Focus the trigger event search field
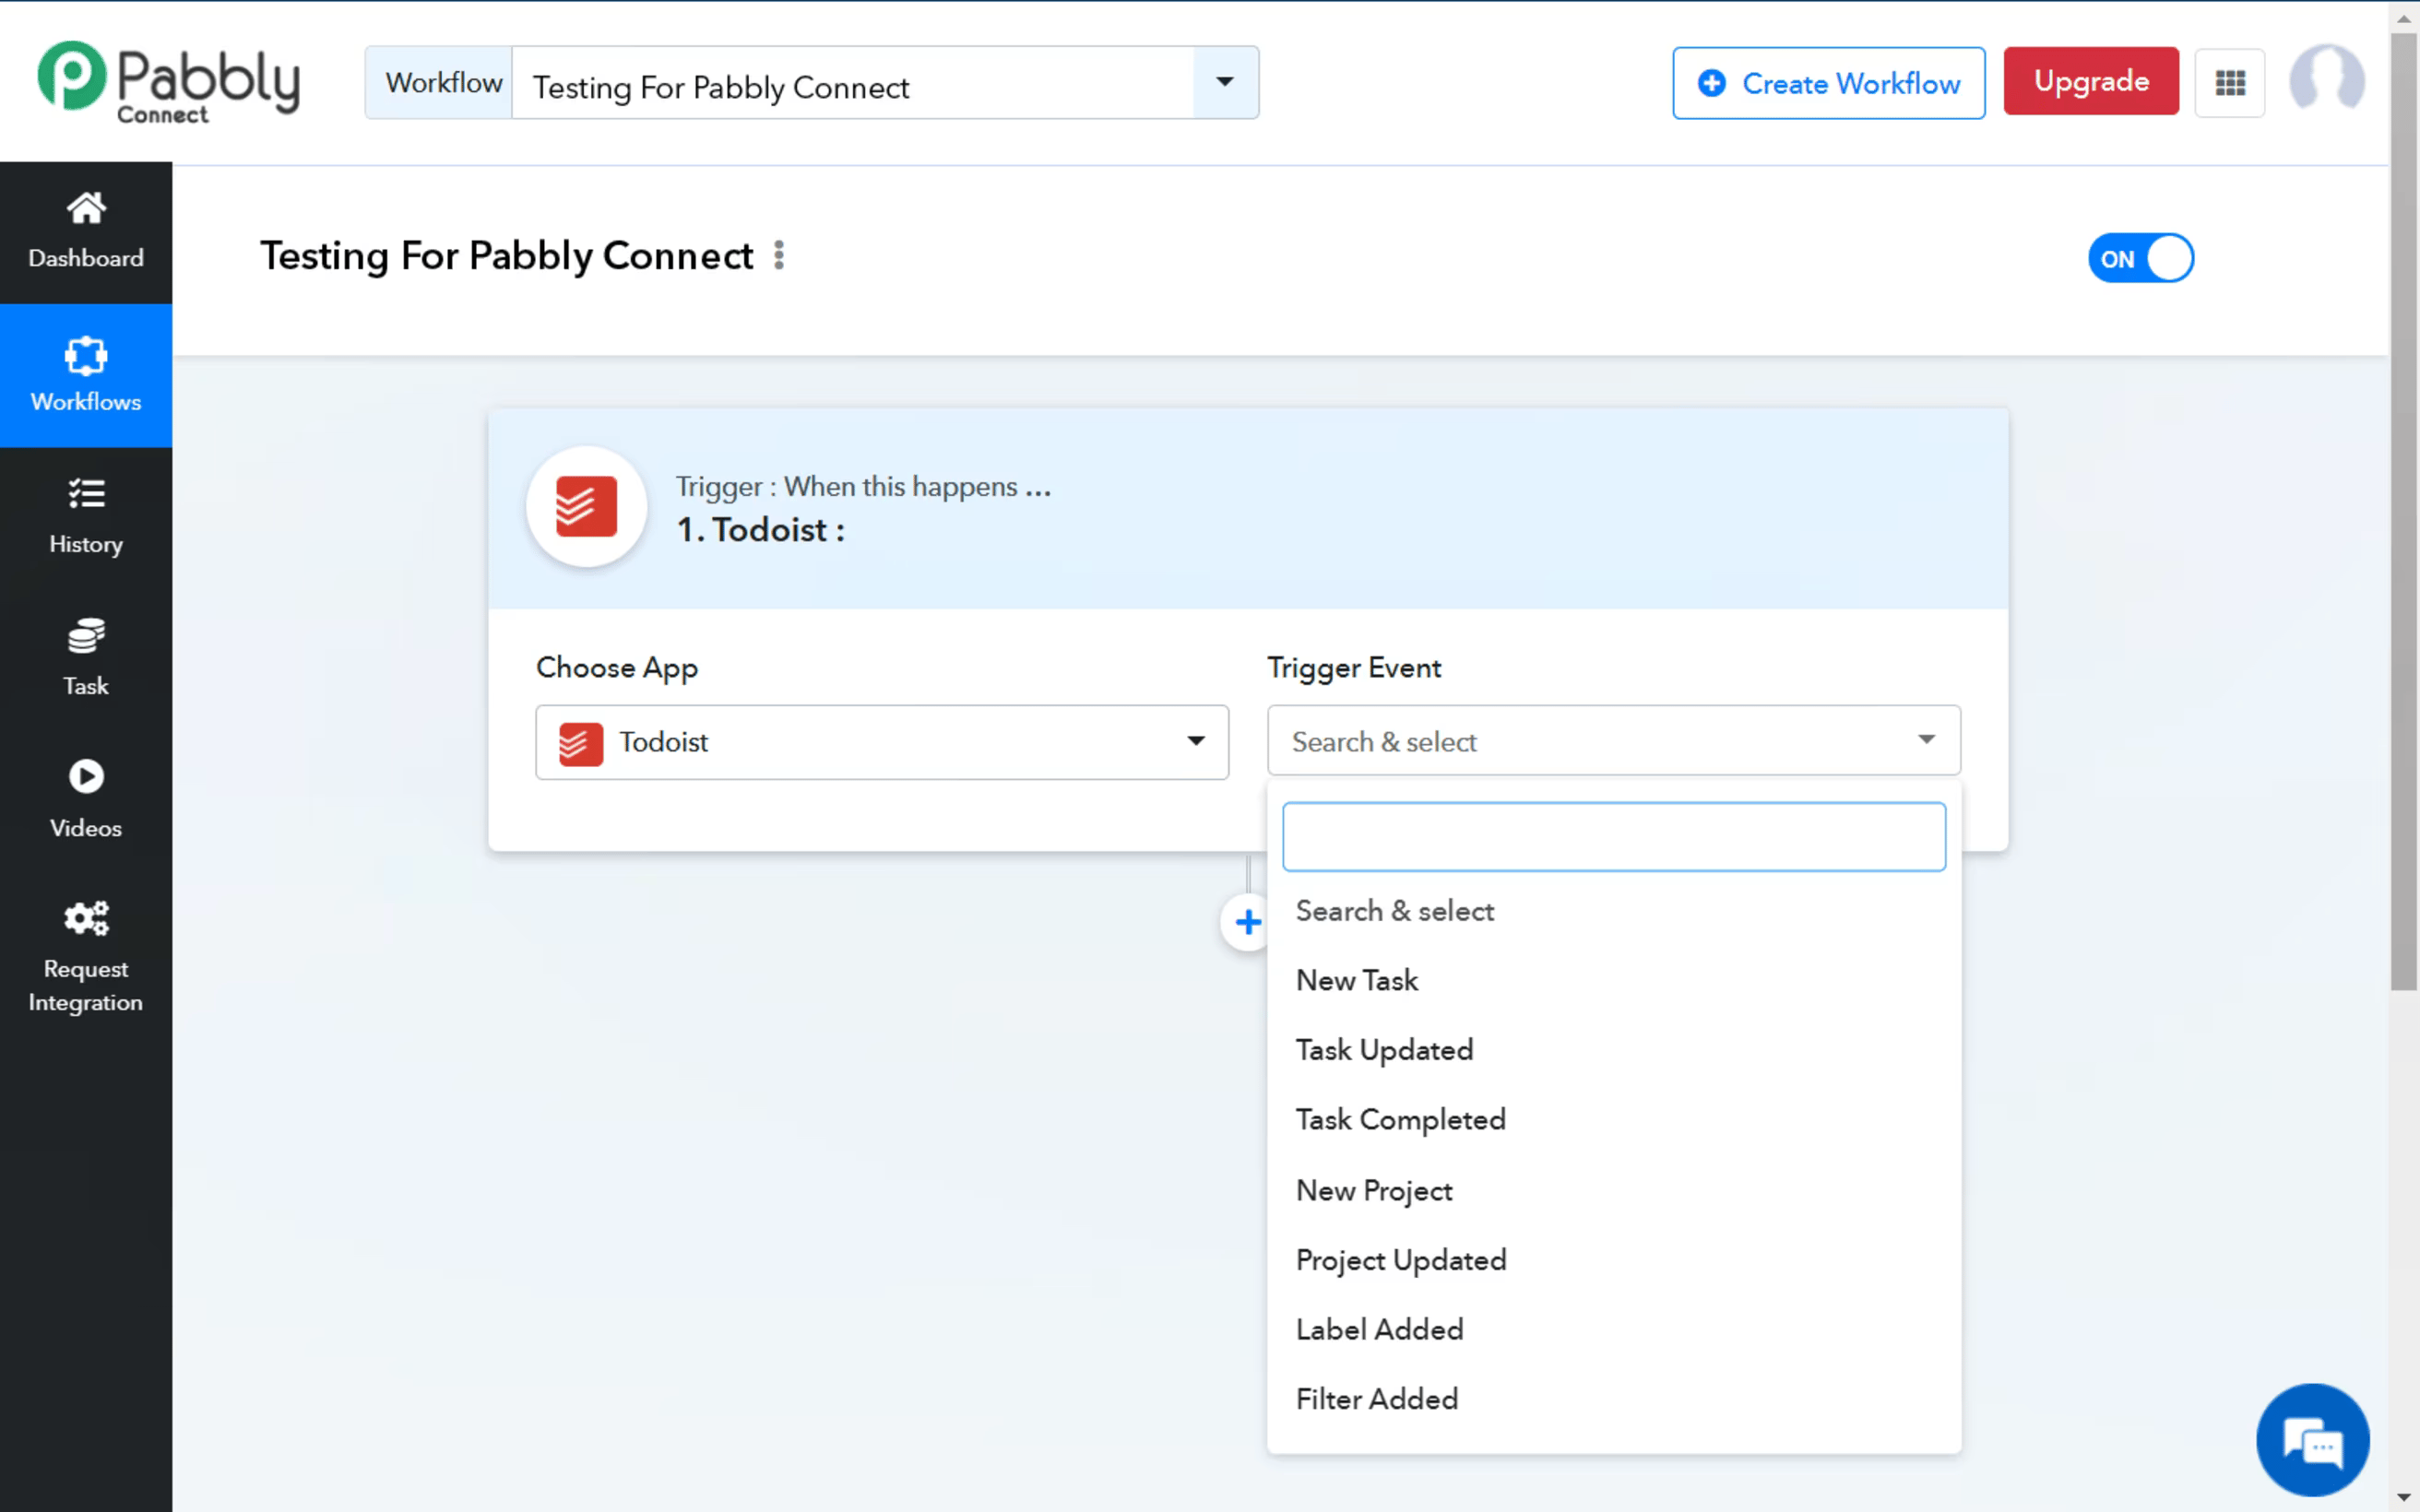2420x1512 pixels. pos(1613,836)
